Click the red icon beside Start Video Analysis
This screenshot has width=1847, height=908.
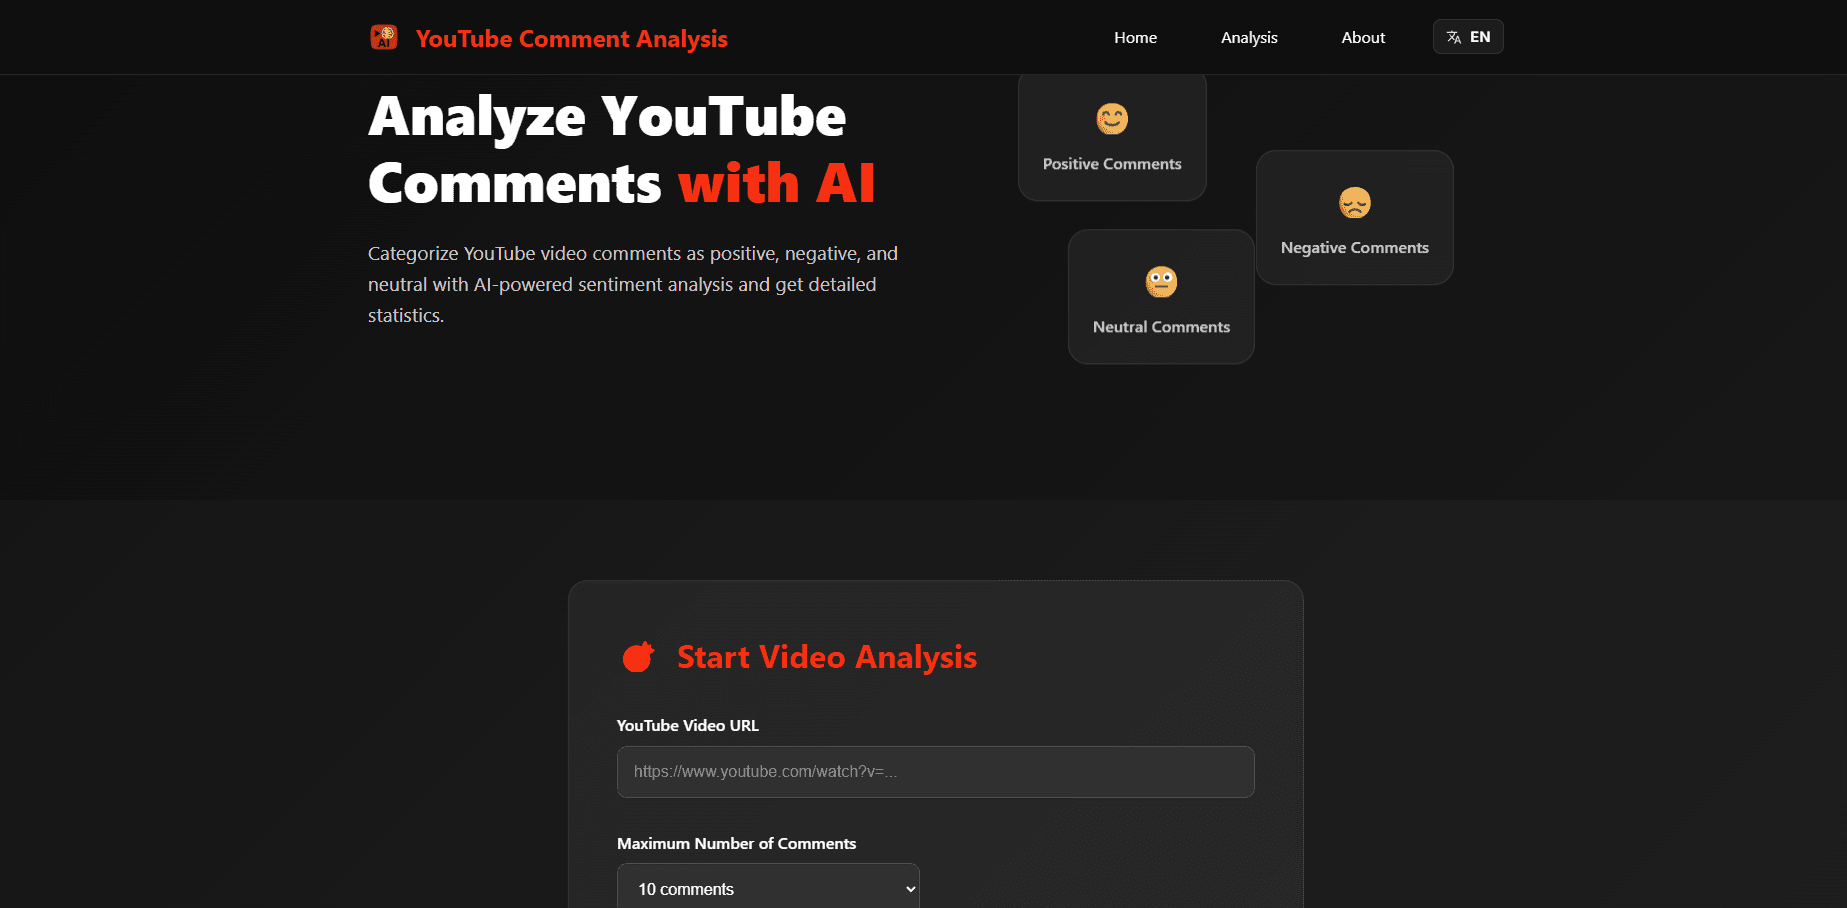pyautogui.click(x=638, y=657)
